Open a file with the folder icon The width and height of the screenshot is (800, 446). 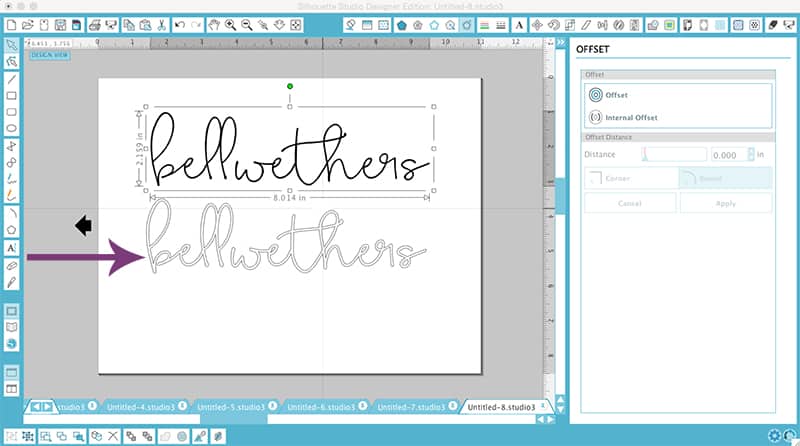pos(28,25)
